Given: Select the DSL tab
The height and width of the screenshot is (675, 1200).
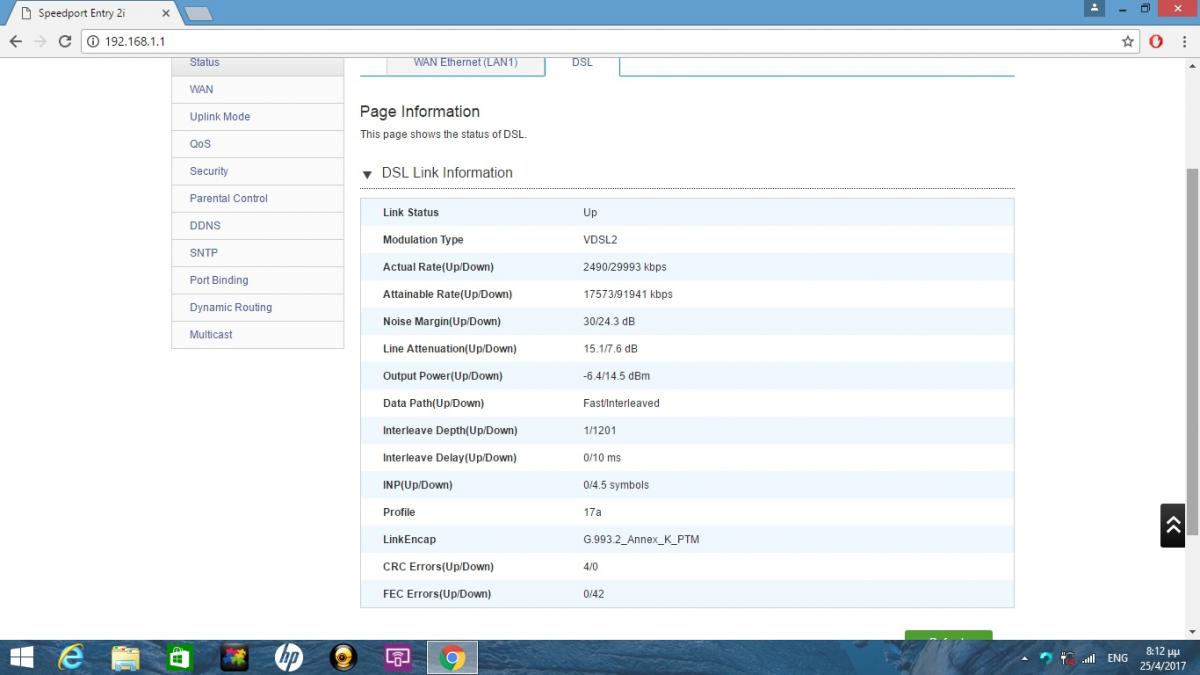Looking at the screenshot, I should (582, 62).
